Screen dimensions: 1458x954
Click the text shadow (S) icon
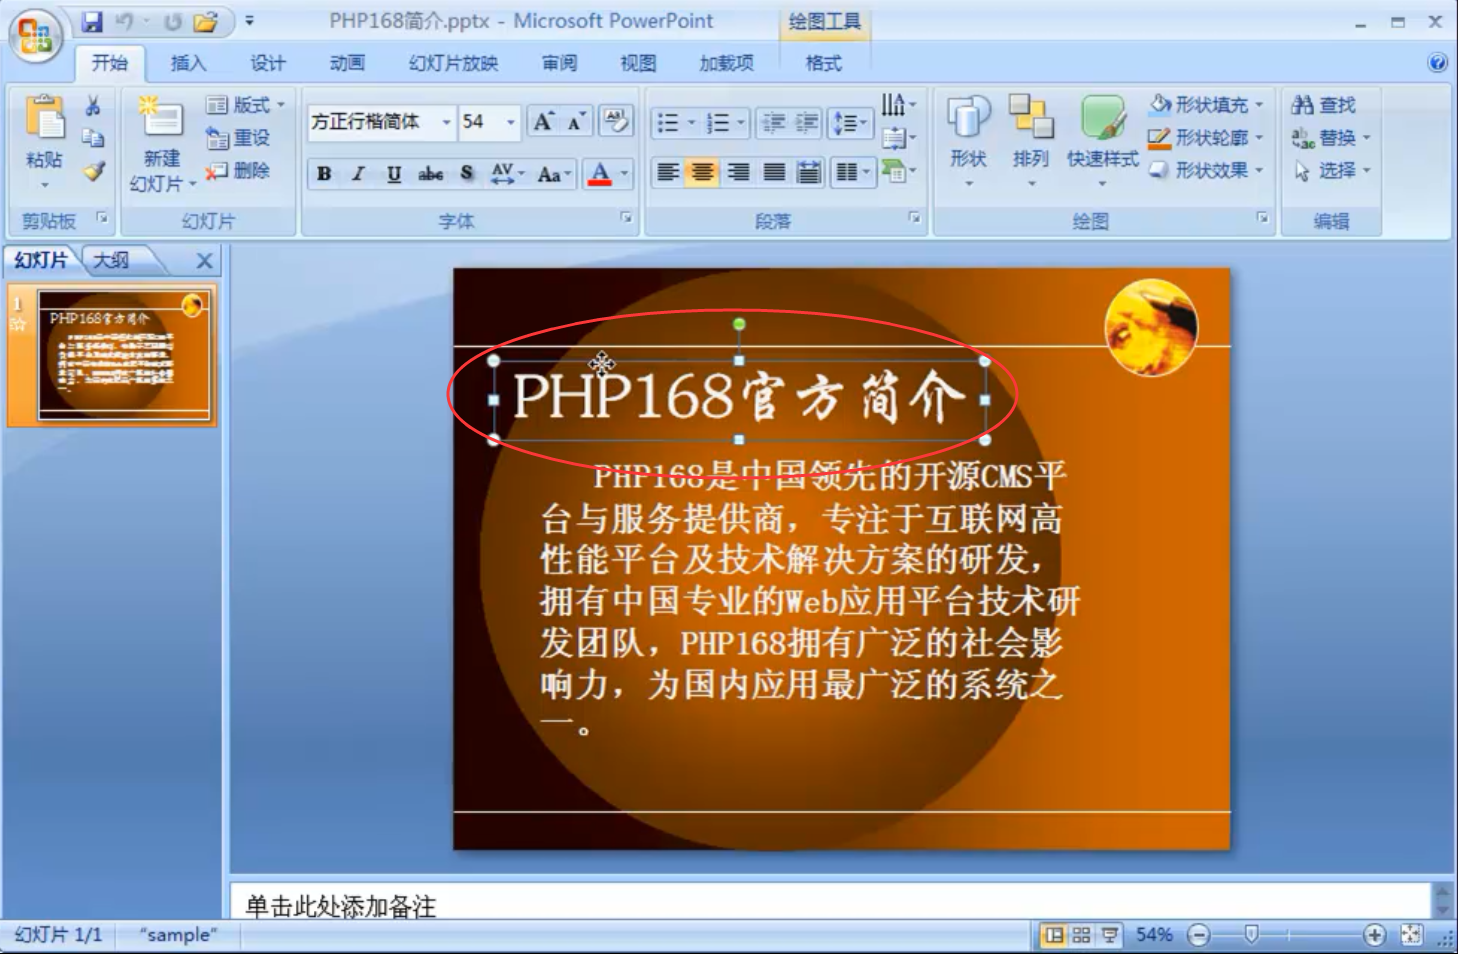click(466, 173)
